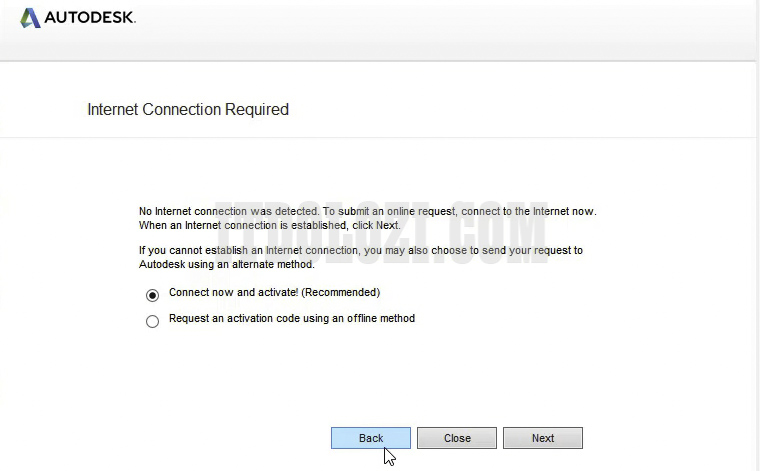The image size is (760, 471).
Task: Click 'Autodesk using an alternate method' text line
Action: 226,264
